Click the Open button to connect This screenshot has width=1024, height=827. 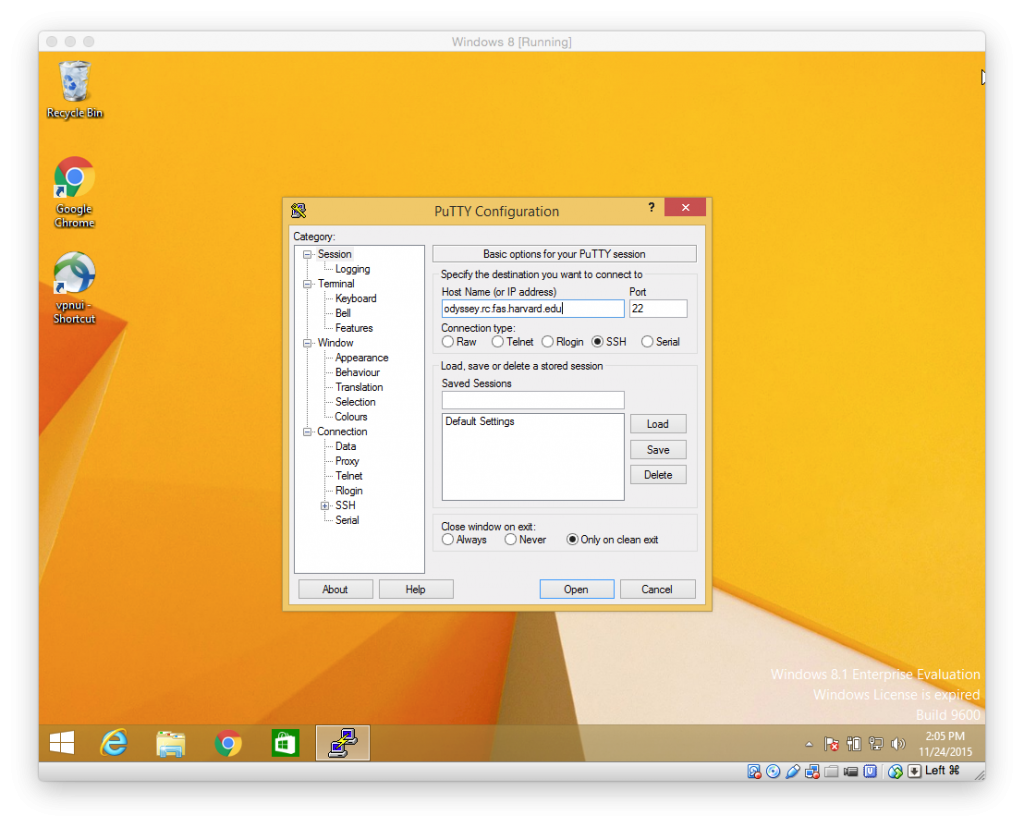[x=577, y=589]
